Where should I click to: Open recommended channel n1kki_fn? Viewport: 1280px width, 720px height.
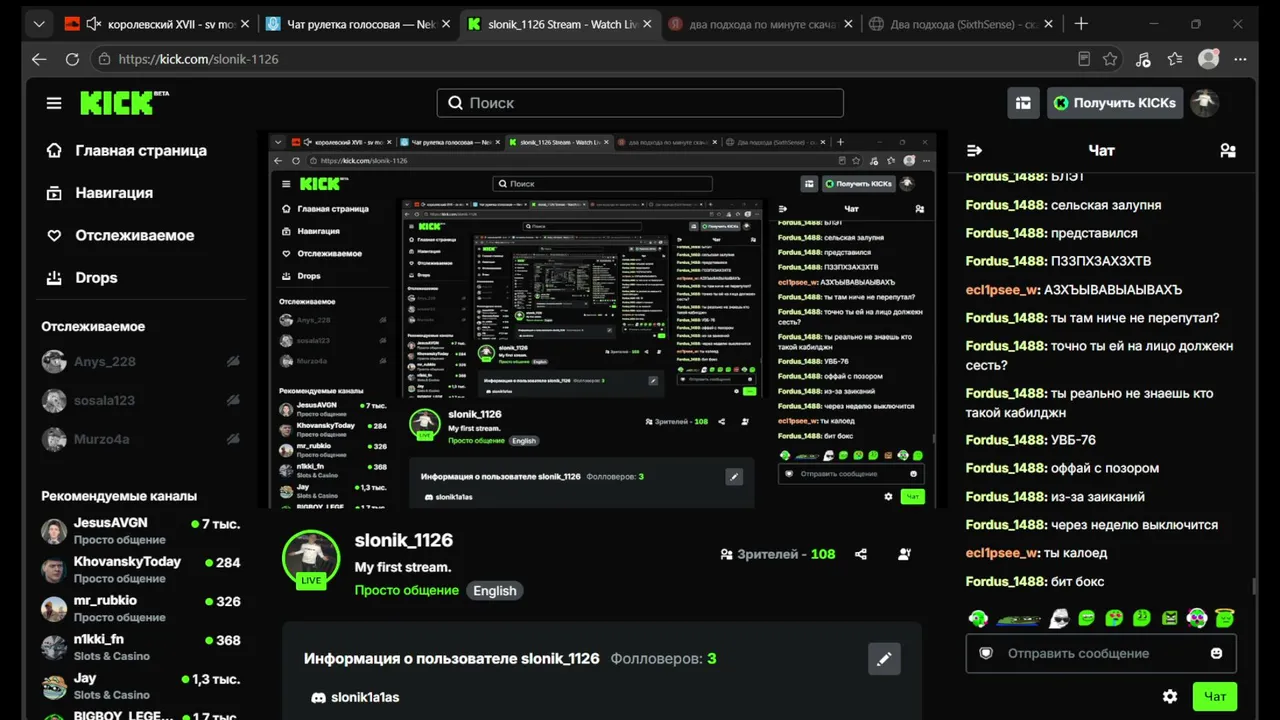pos(141,648)
